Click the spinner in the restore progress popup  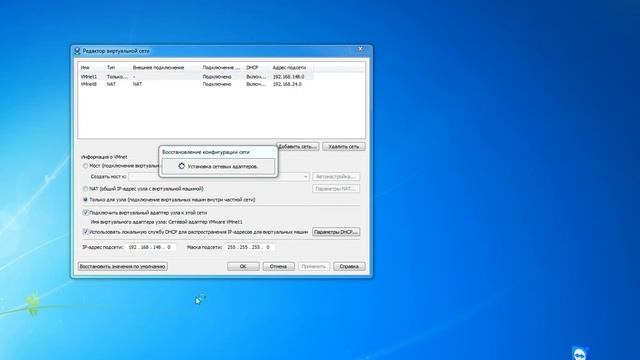point(182,166)
